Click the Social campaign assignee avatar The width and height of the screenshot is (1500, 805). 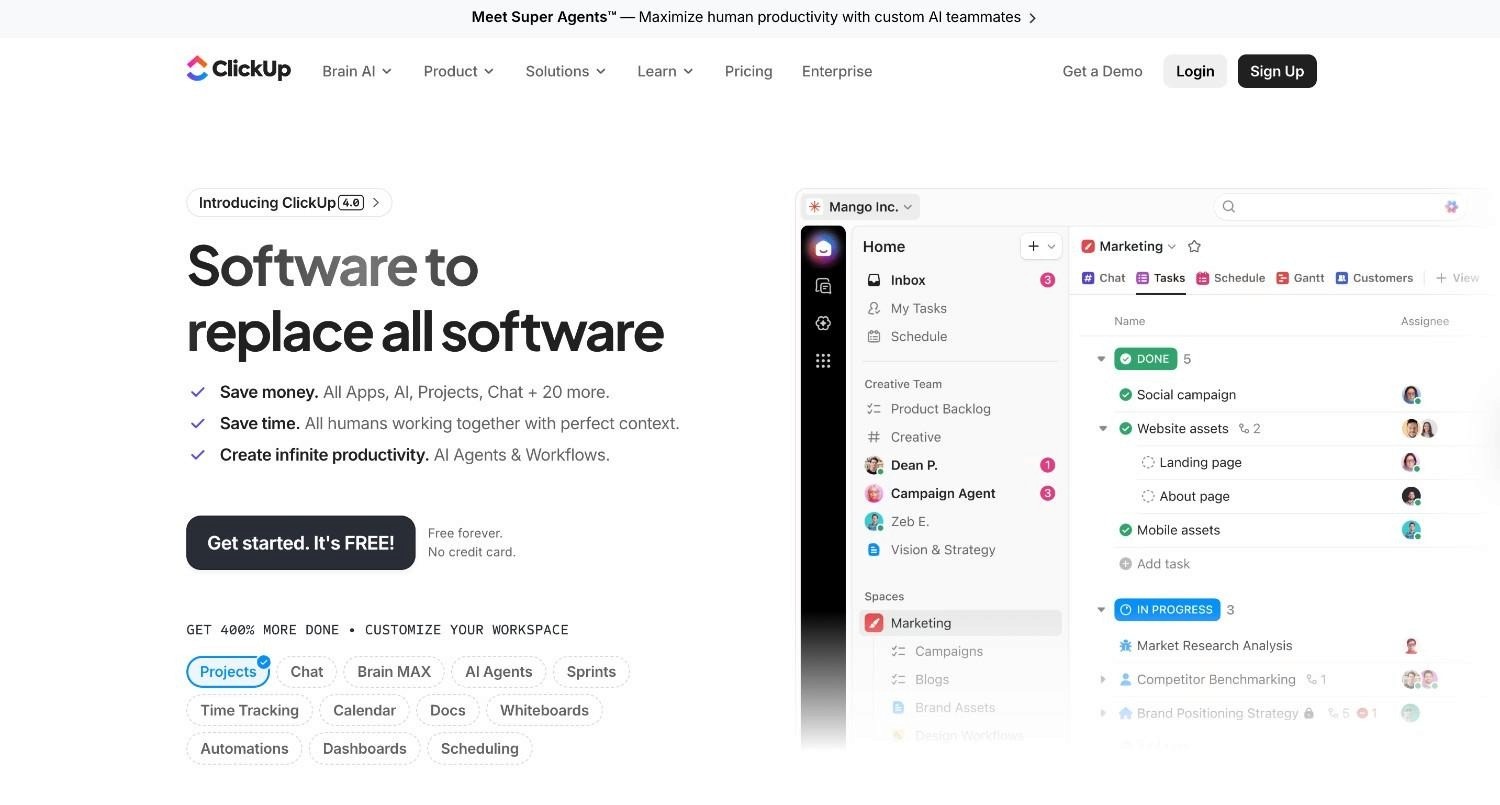[x=1411, y=395]
